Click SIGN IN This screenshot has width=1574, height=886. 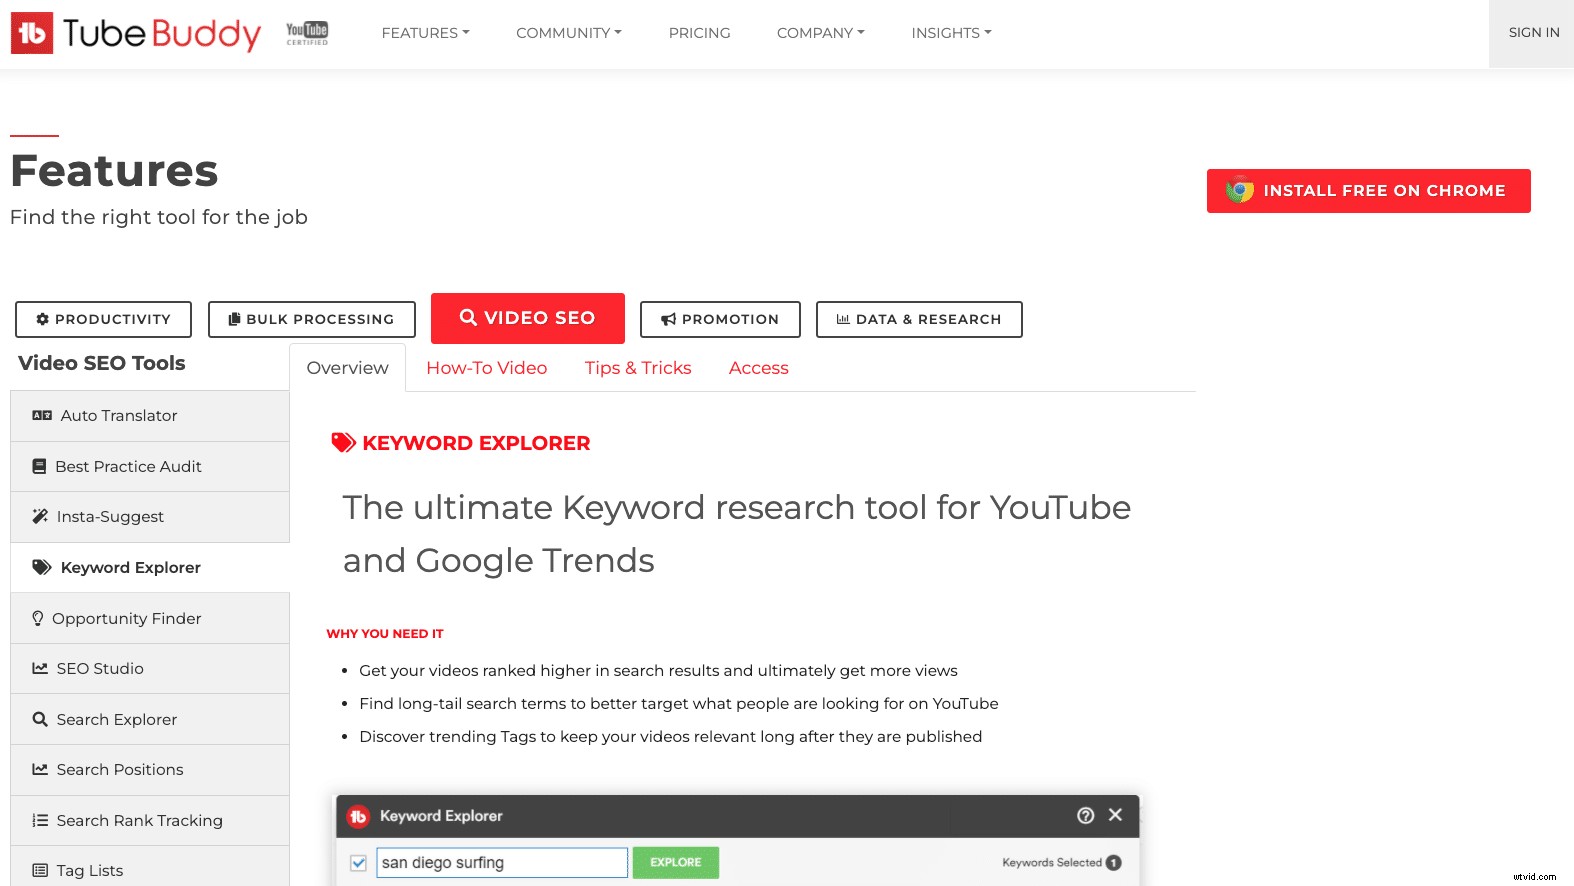coord(1533,33)
